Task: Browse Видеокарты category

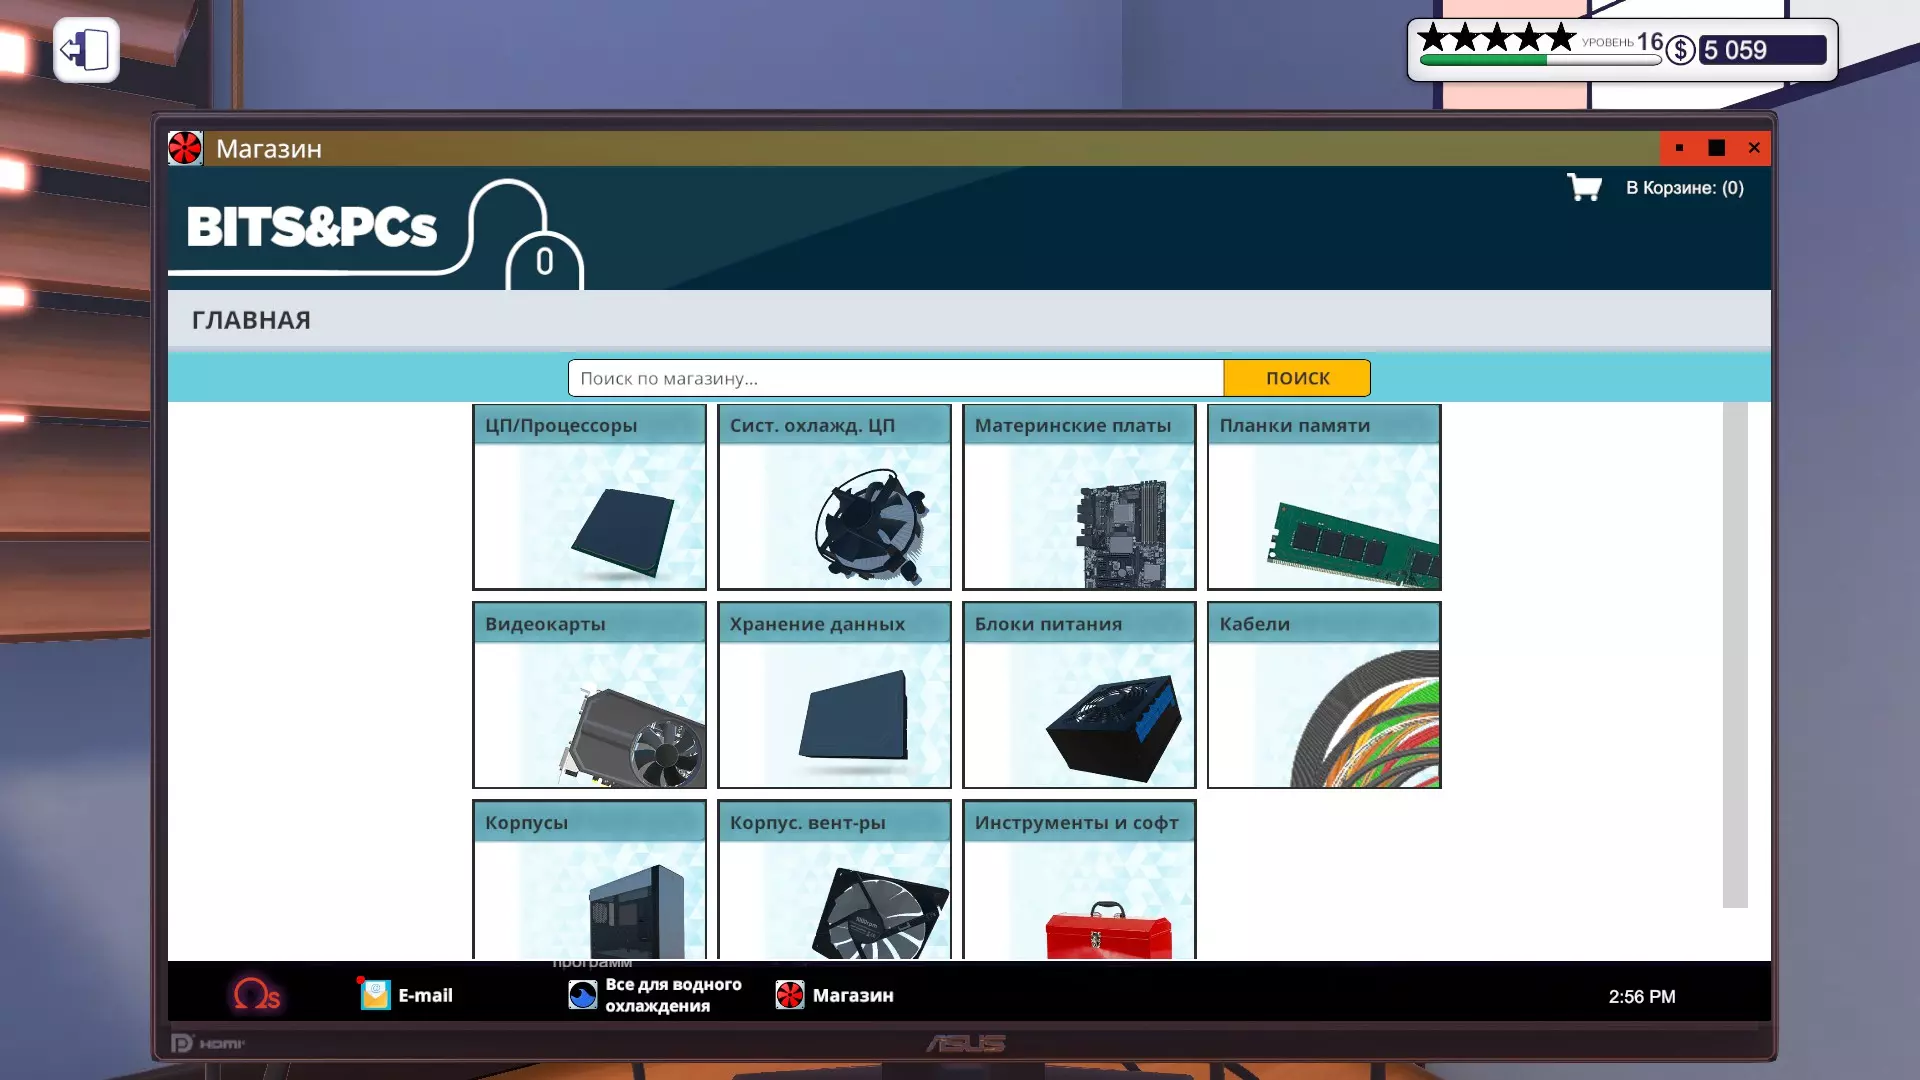Action: point(589,695)
